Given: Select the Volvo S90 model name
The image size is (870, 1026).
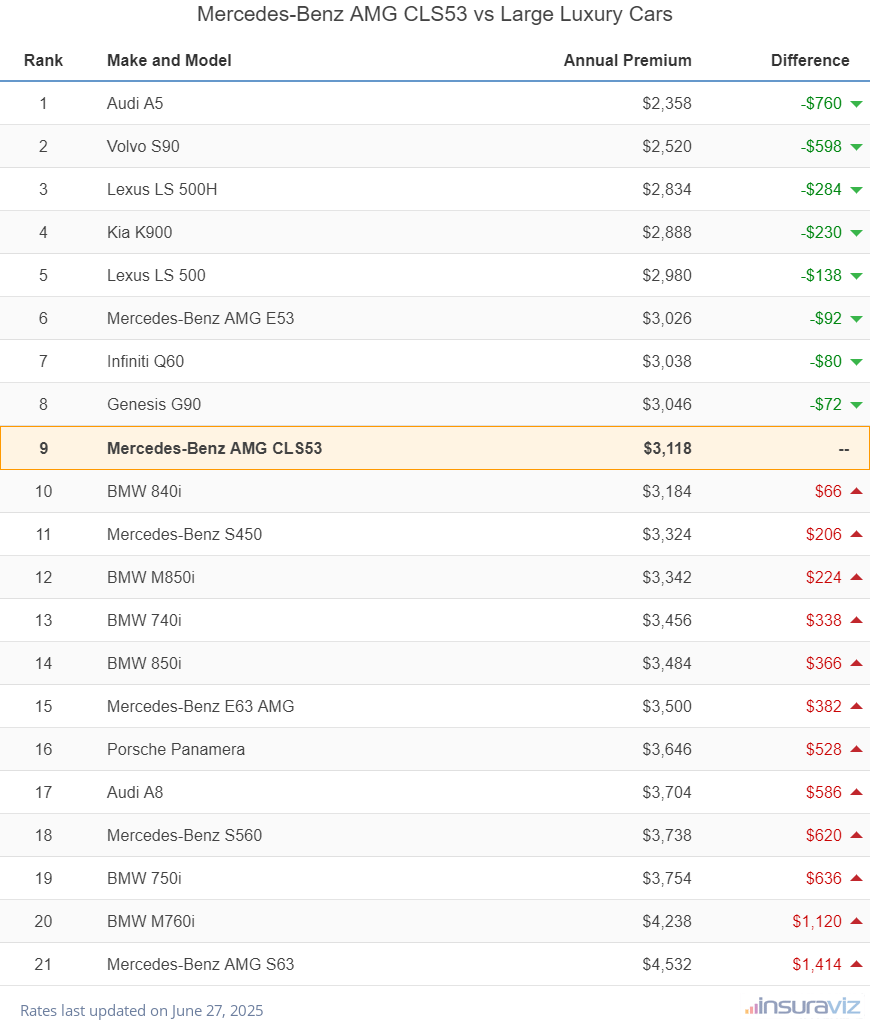Looking at the screenshot, I should 143,147.
